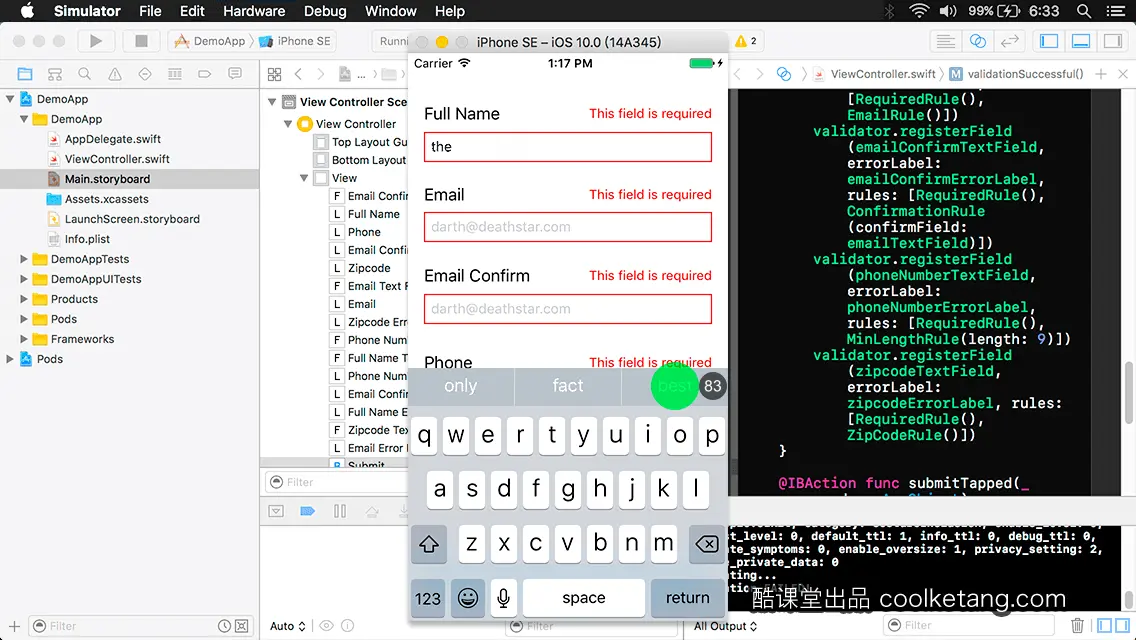Open the Auto variables scope dropdown
The height and width of the screenshot is (640, 1136).
tap(288, 626)
